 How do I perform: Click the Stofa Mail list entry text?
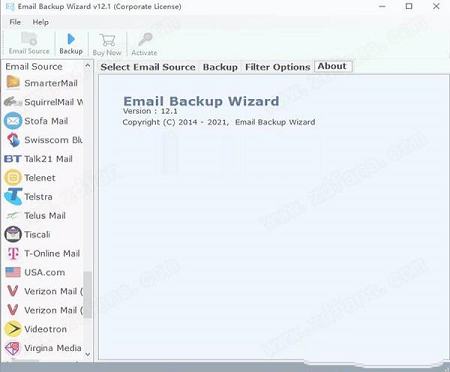coord(46,121)
